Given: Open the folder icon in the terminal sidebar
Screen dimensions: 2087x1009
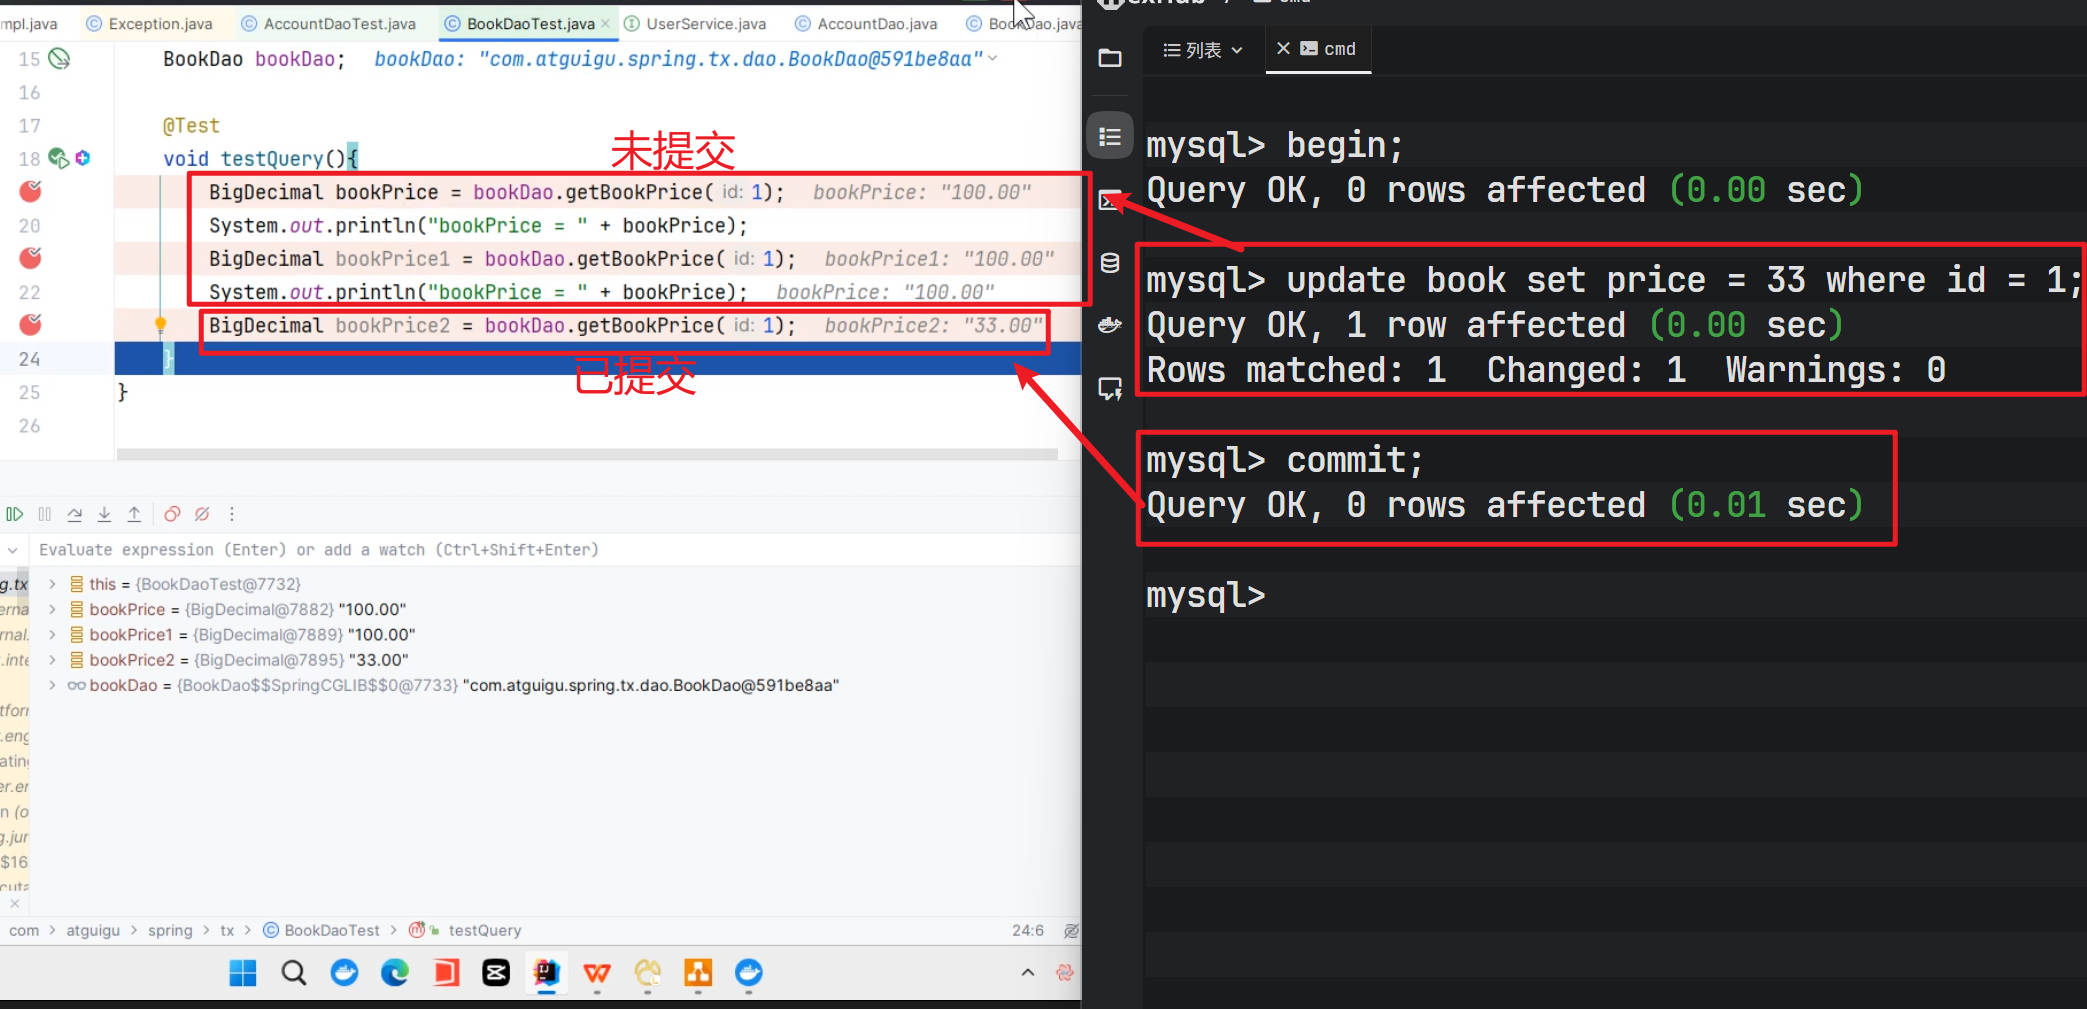Looking at the screenshot, I should [1109, 58].
